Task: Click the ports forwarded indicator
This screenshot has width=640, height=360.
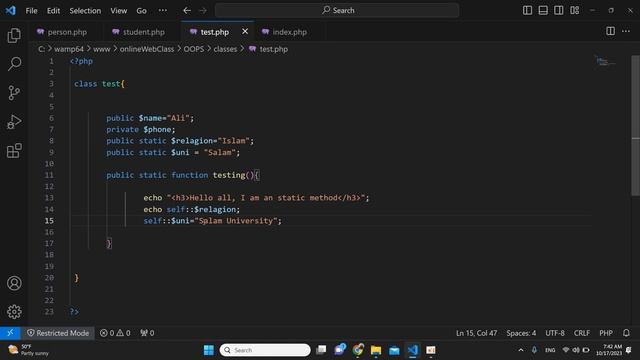Action: pyautogui.click(x=147, y=333)
